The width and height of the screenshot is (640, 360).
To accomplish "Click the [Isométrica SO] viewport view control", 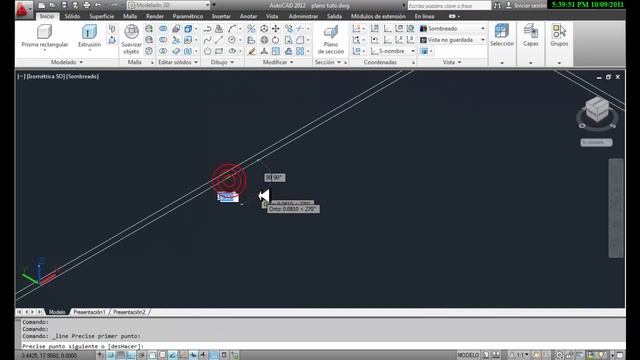I will [45, 76].
